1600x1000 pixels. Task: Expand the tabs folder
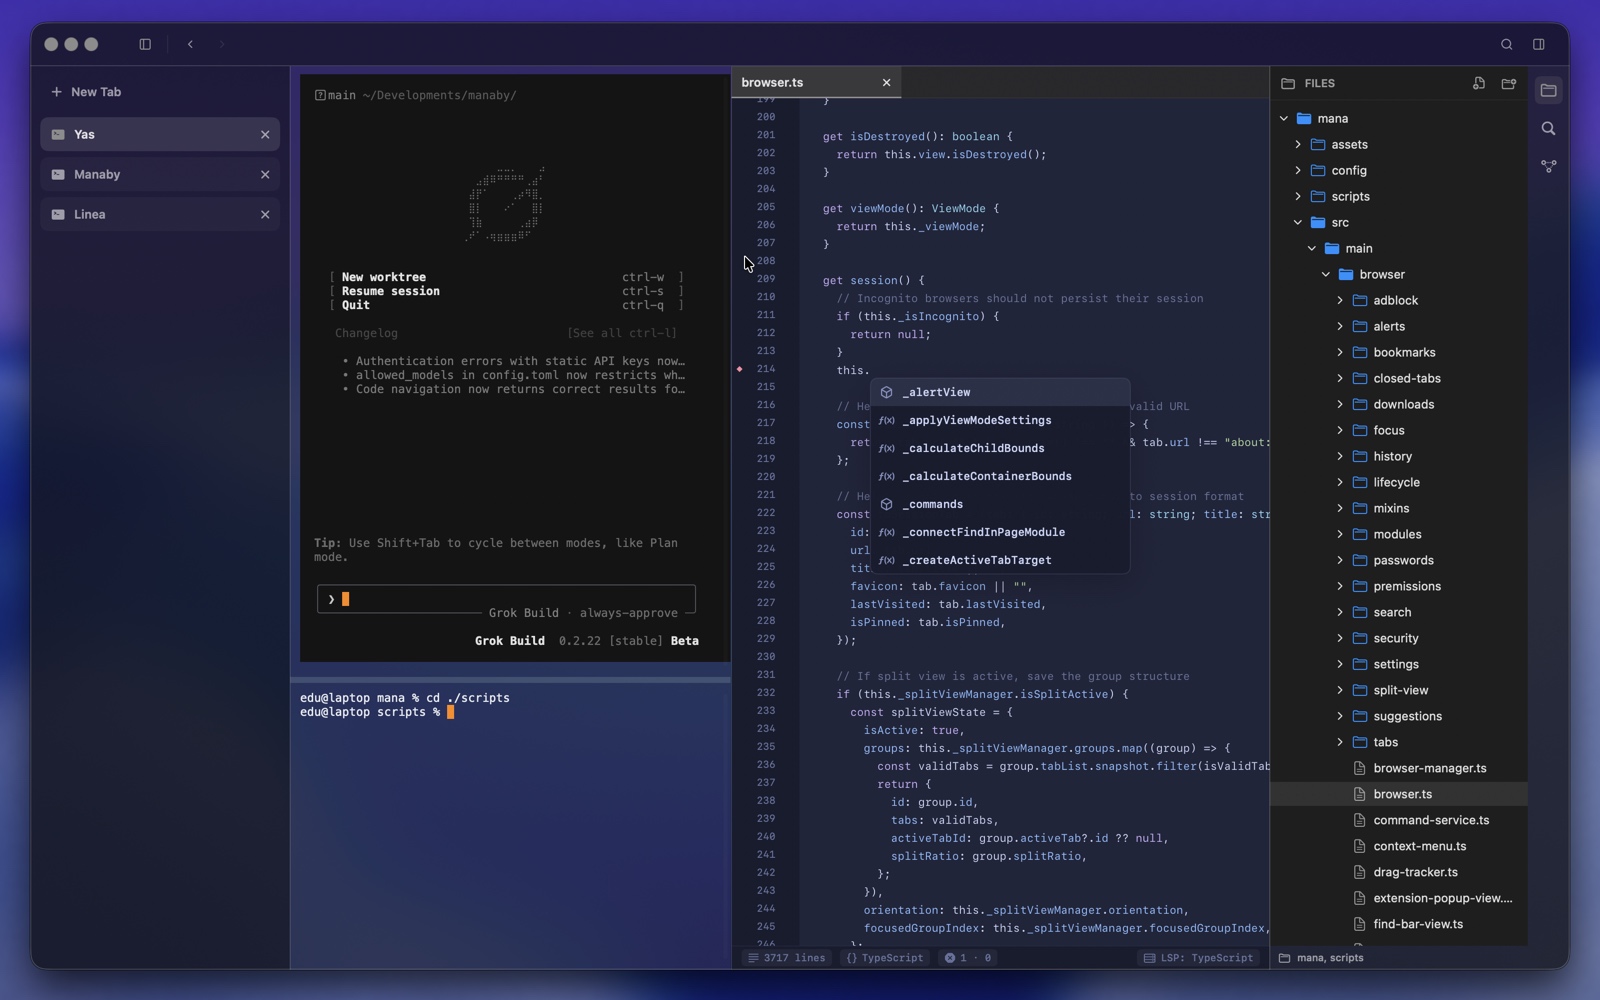click(x=1340, y=742)
